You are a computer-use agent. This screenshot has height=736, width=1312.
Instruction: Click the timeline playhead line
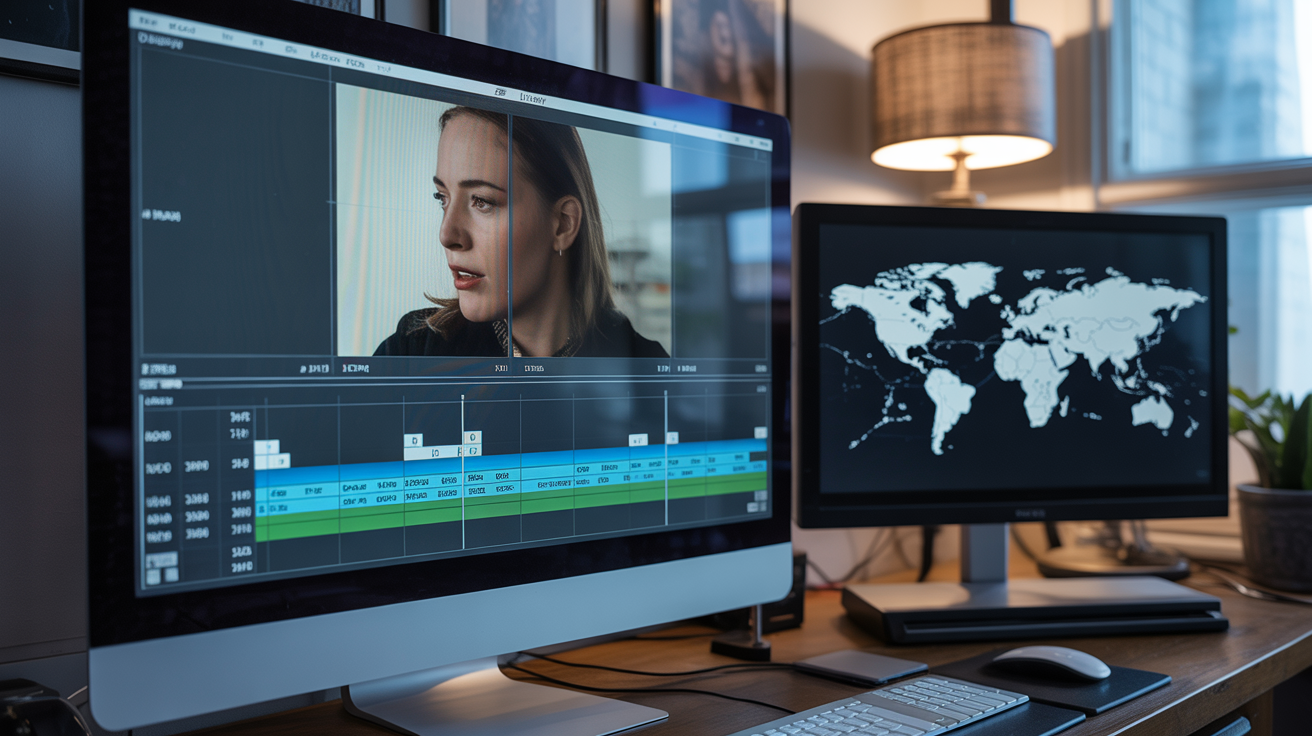463,472
